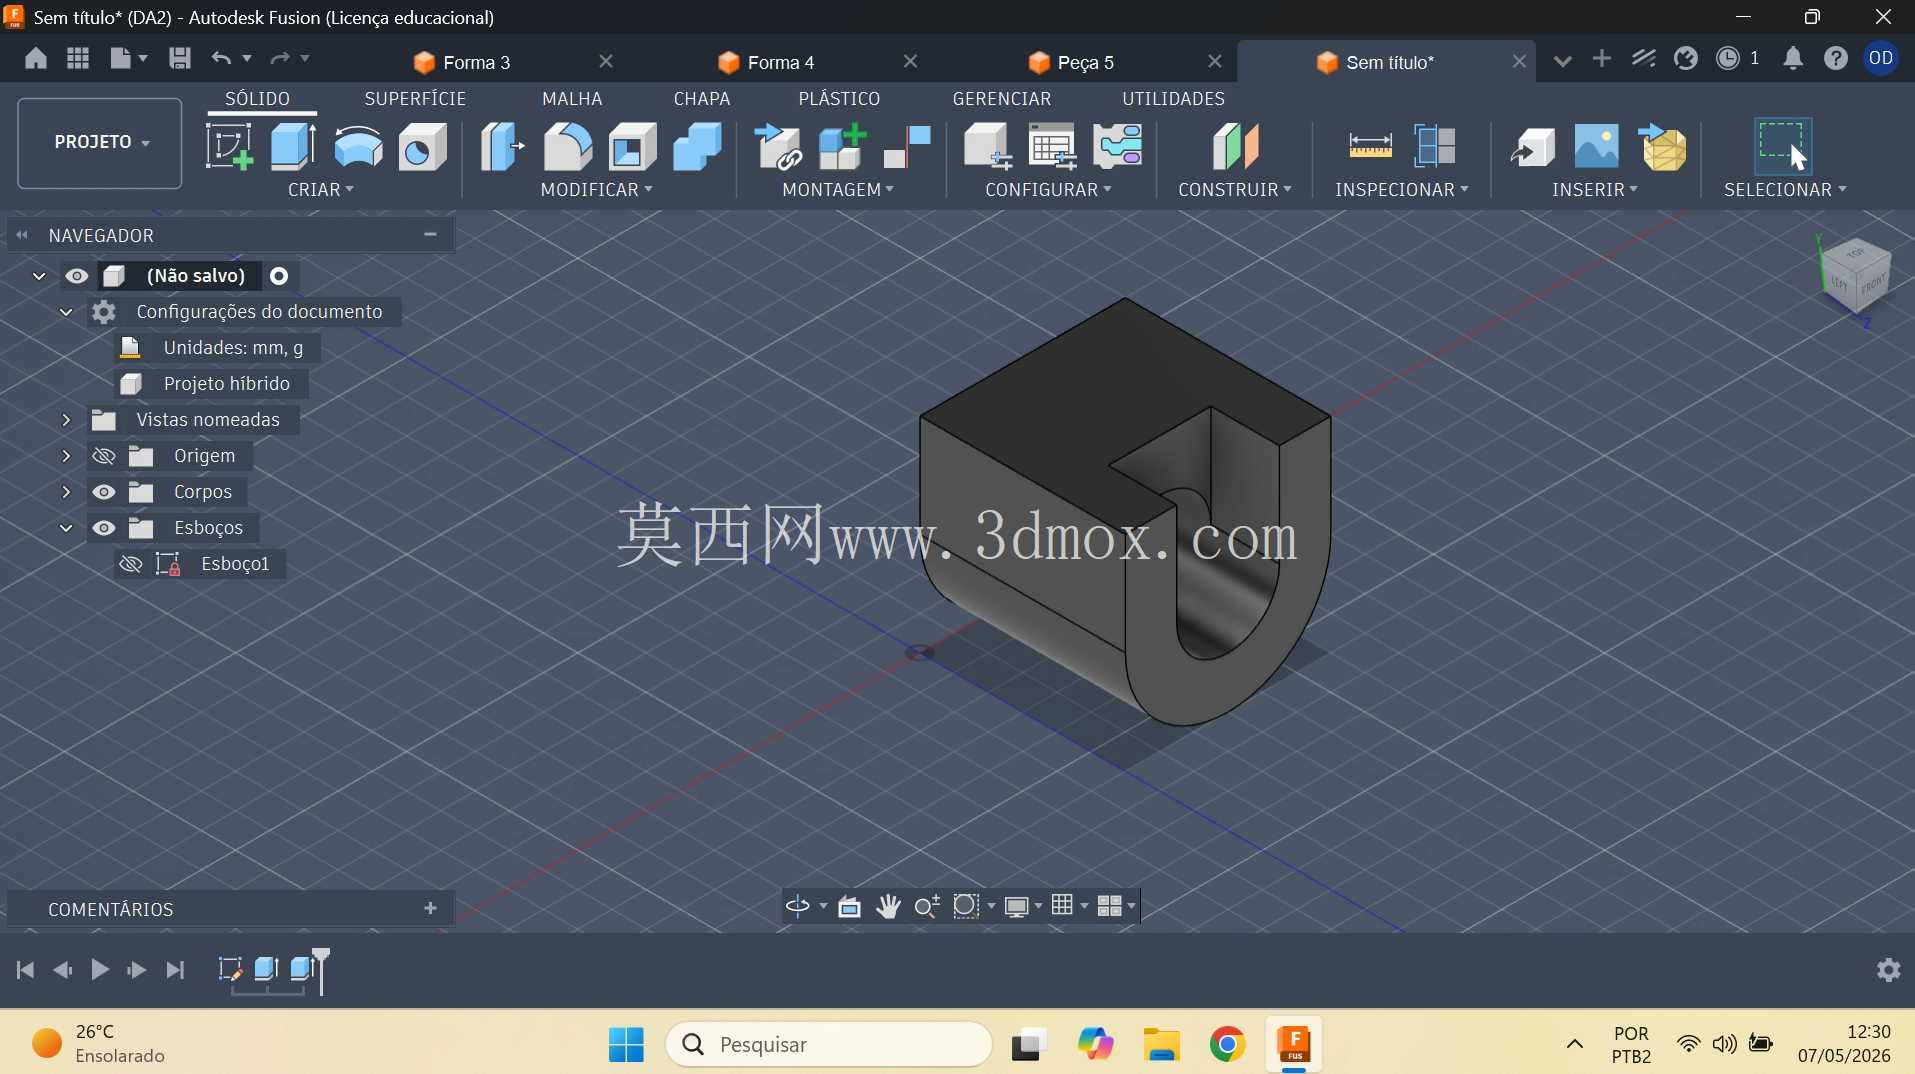Open the OD user account menu
The height and width of the screenshot is (1074, 1915).
(1881, 58)
